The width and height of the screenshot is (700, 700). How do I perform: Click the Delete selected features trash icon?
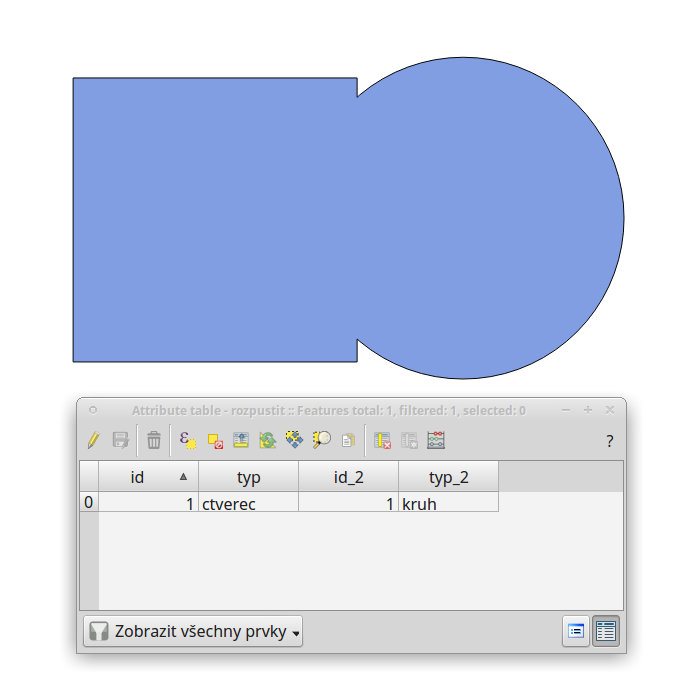click(154, 440)
